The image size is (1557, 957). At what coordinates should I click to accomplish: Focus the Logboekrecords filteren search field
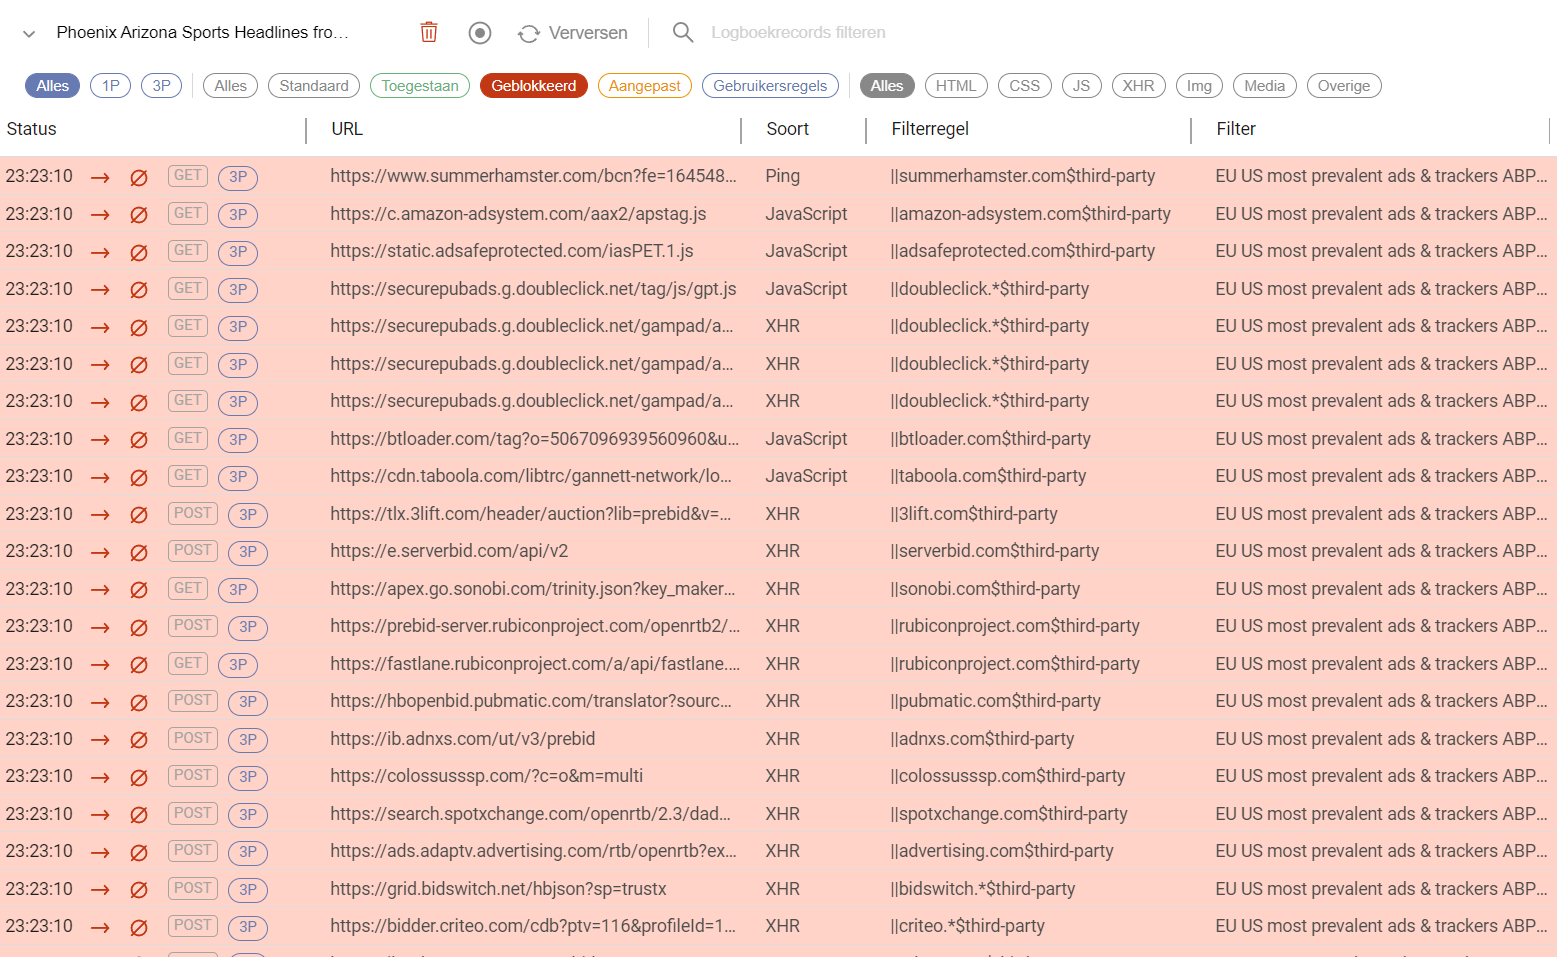[x=798, y=32]
